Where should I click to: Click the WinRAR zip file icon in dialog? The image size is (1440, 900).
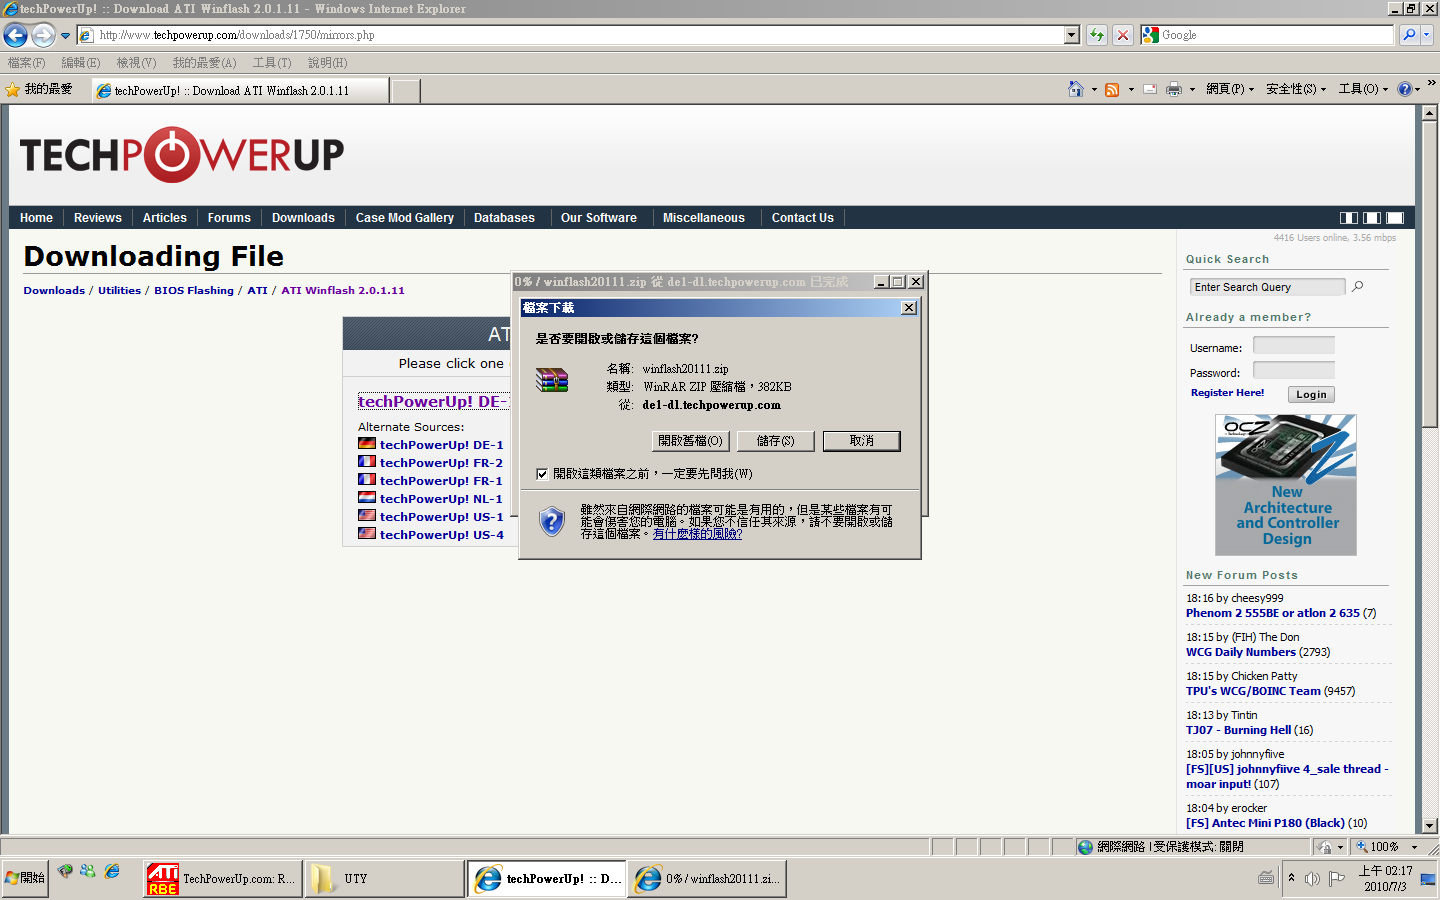[x=552, y=380]
